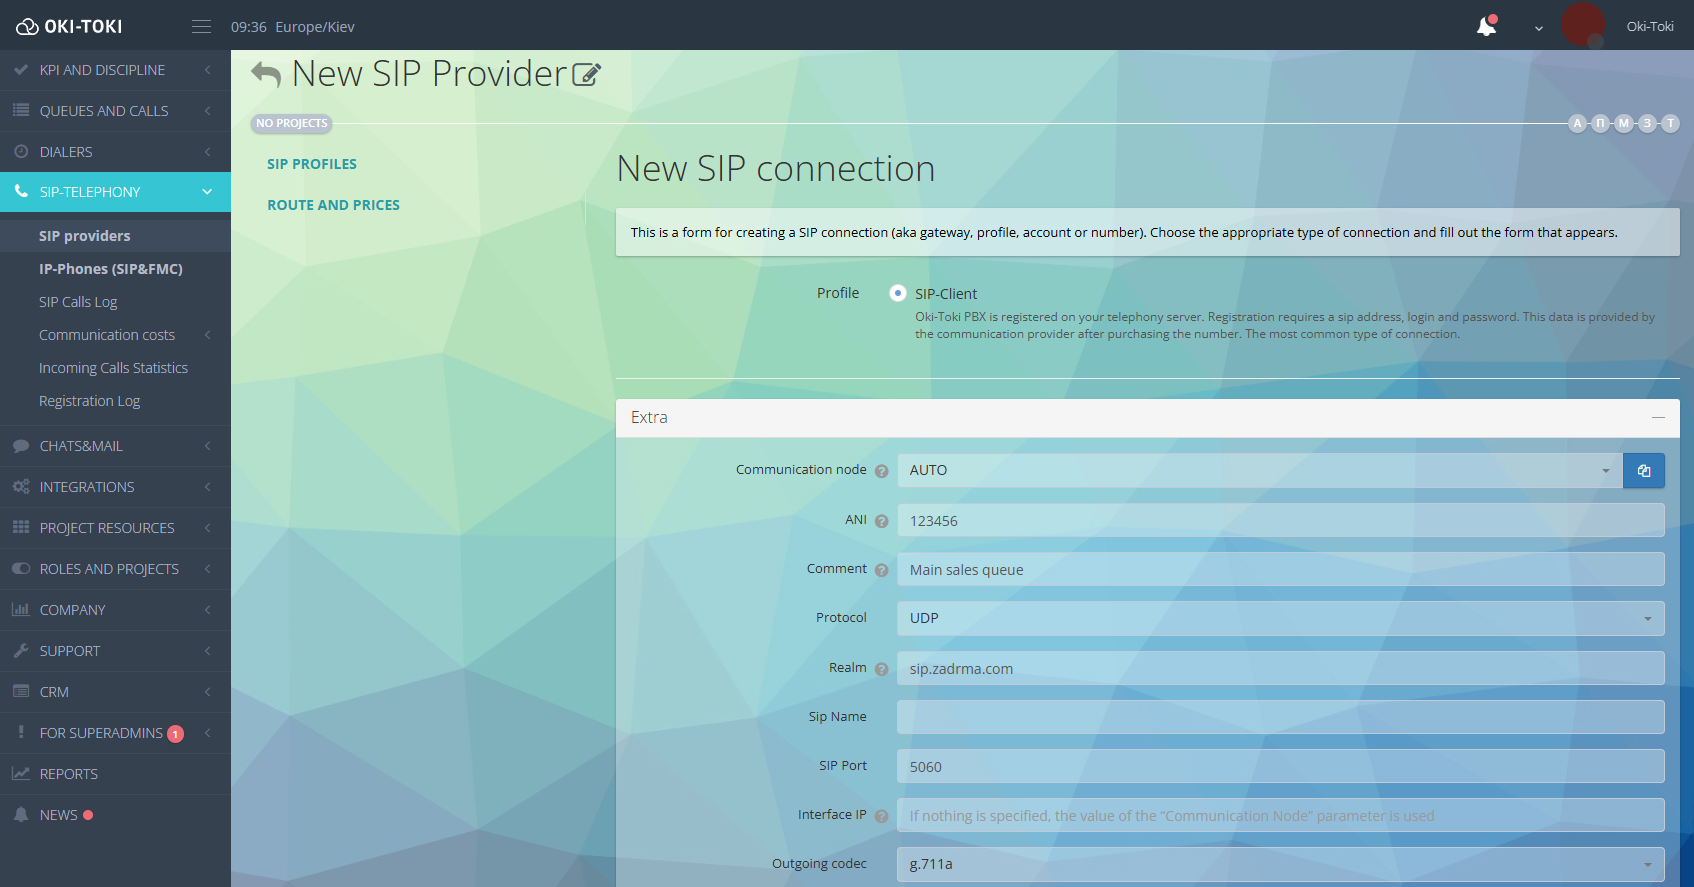Collapse the Extra panel
This screenshot has width=1694, height=887.
(1658, 418)
